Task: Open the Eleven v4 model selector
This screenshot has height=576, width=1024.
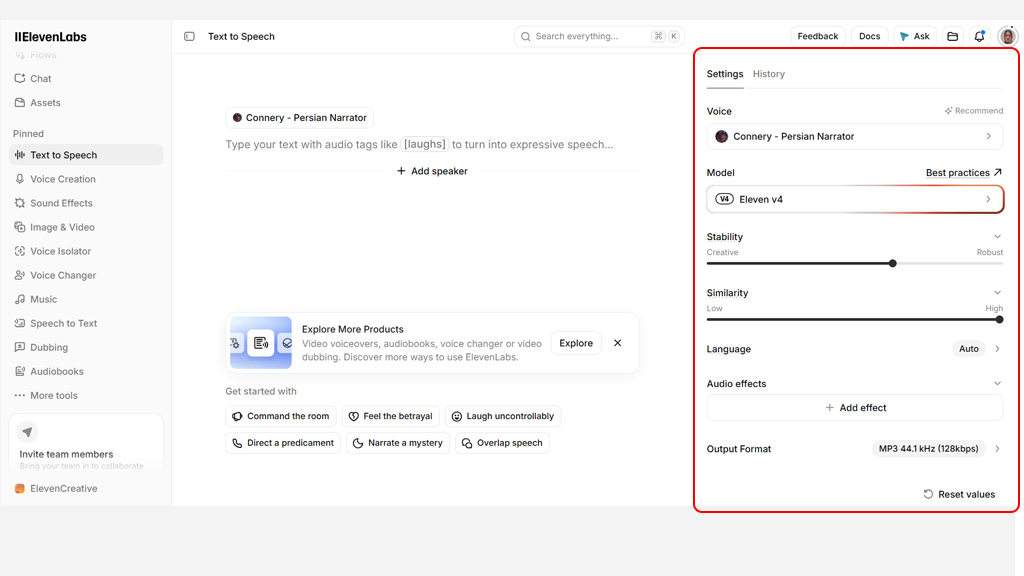Action: pos(854,199)
